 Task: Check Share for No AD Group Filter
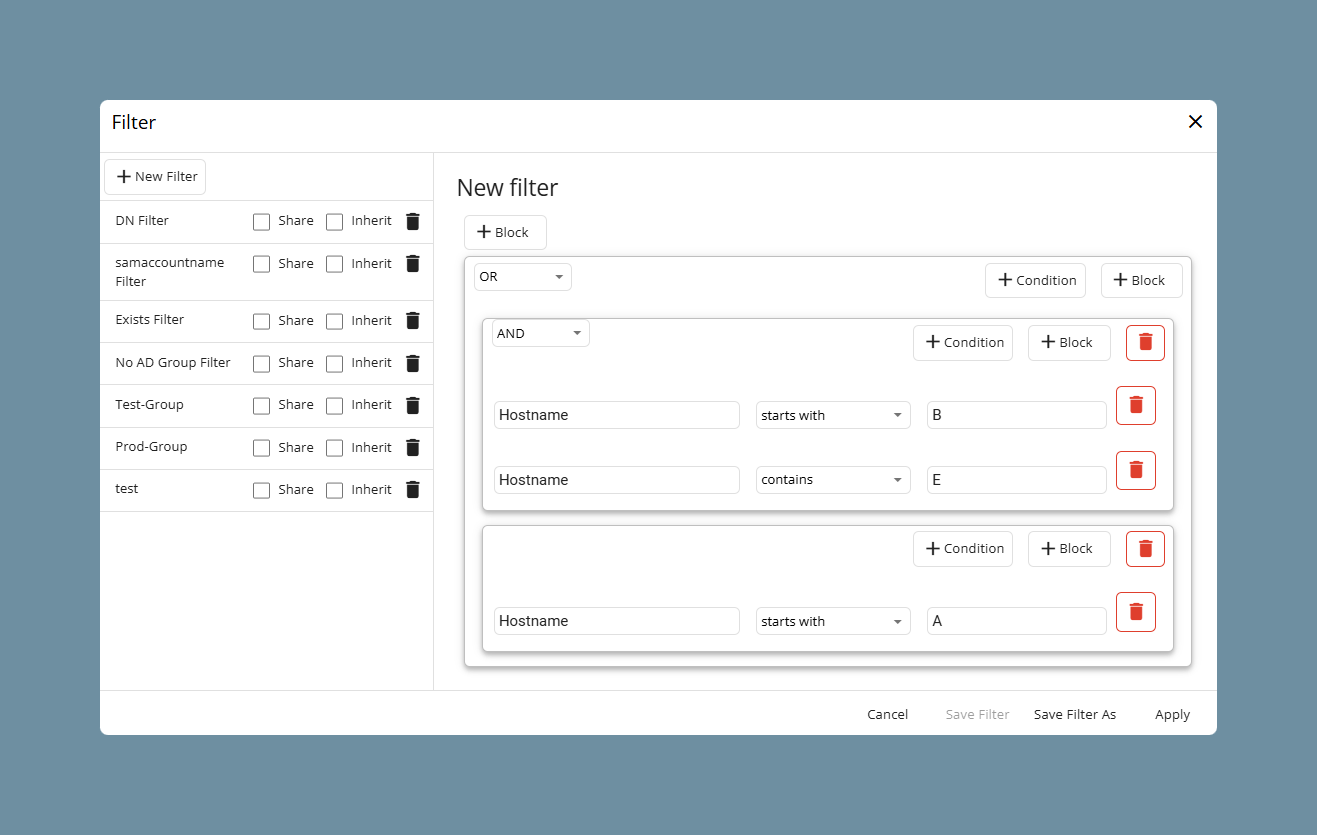(261, 363)
